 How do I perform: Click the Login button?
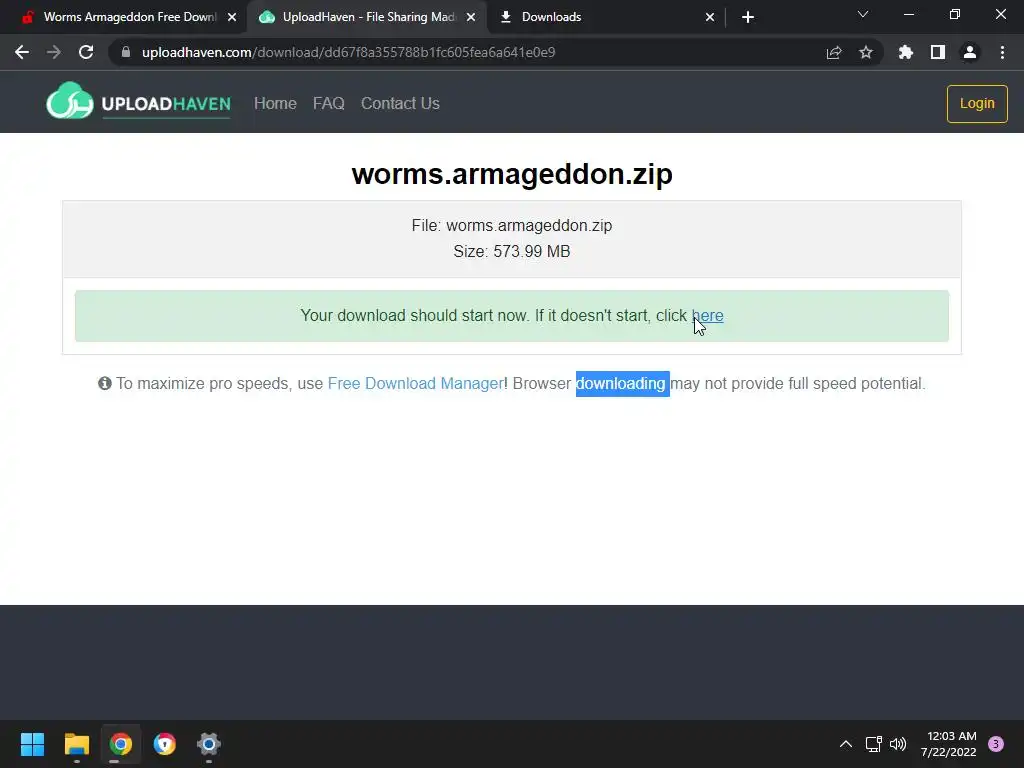pyautogui.click(x=977, y=104)
